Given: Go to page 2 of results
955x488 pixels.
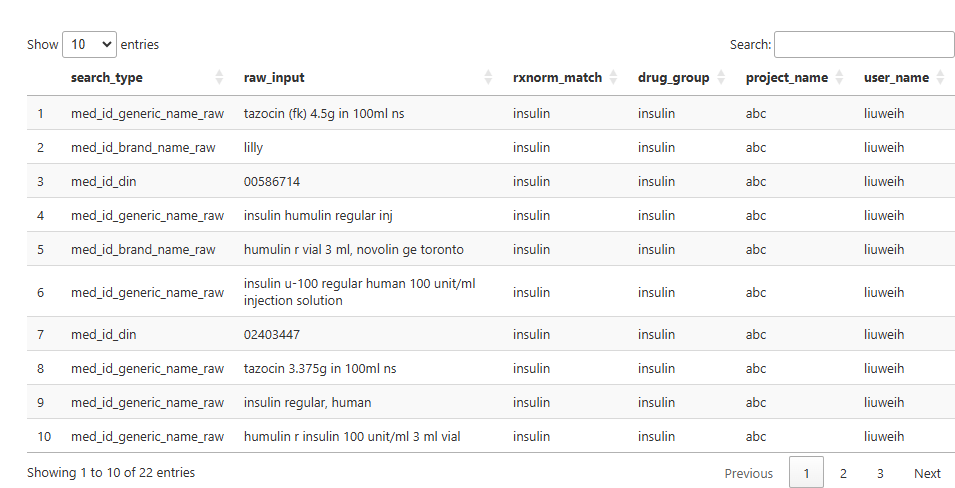Looking at the screenshot, I should 843,474.
